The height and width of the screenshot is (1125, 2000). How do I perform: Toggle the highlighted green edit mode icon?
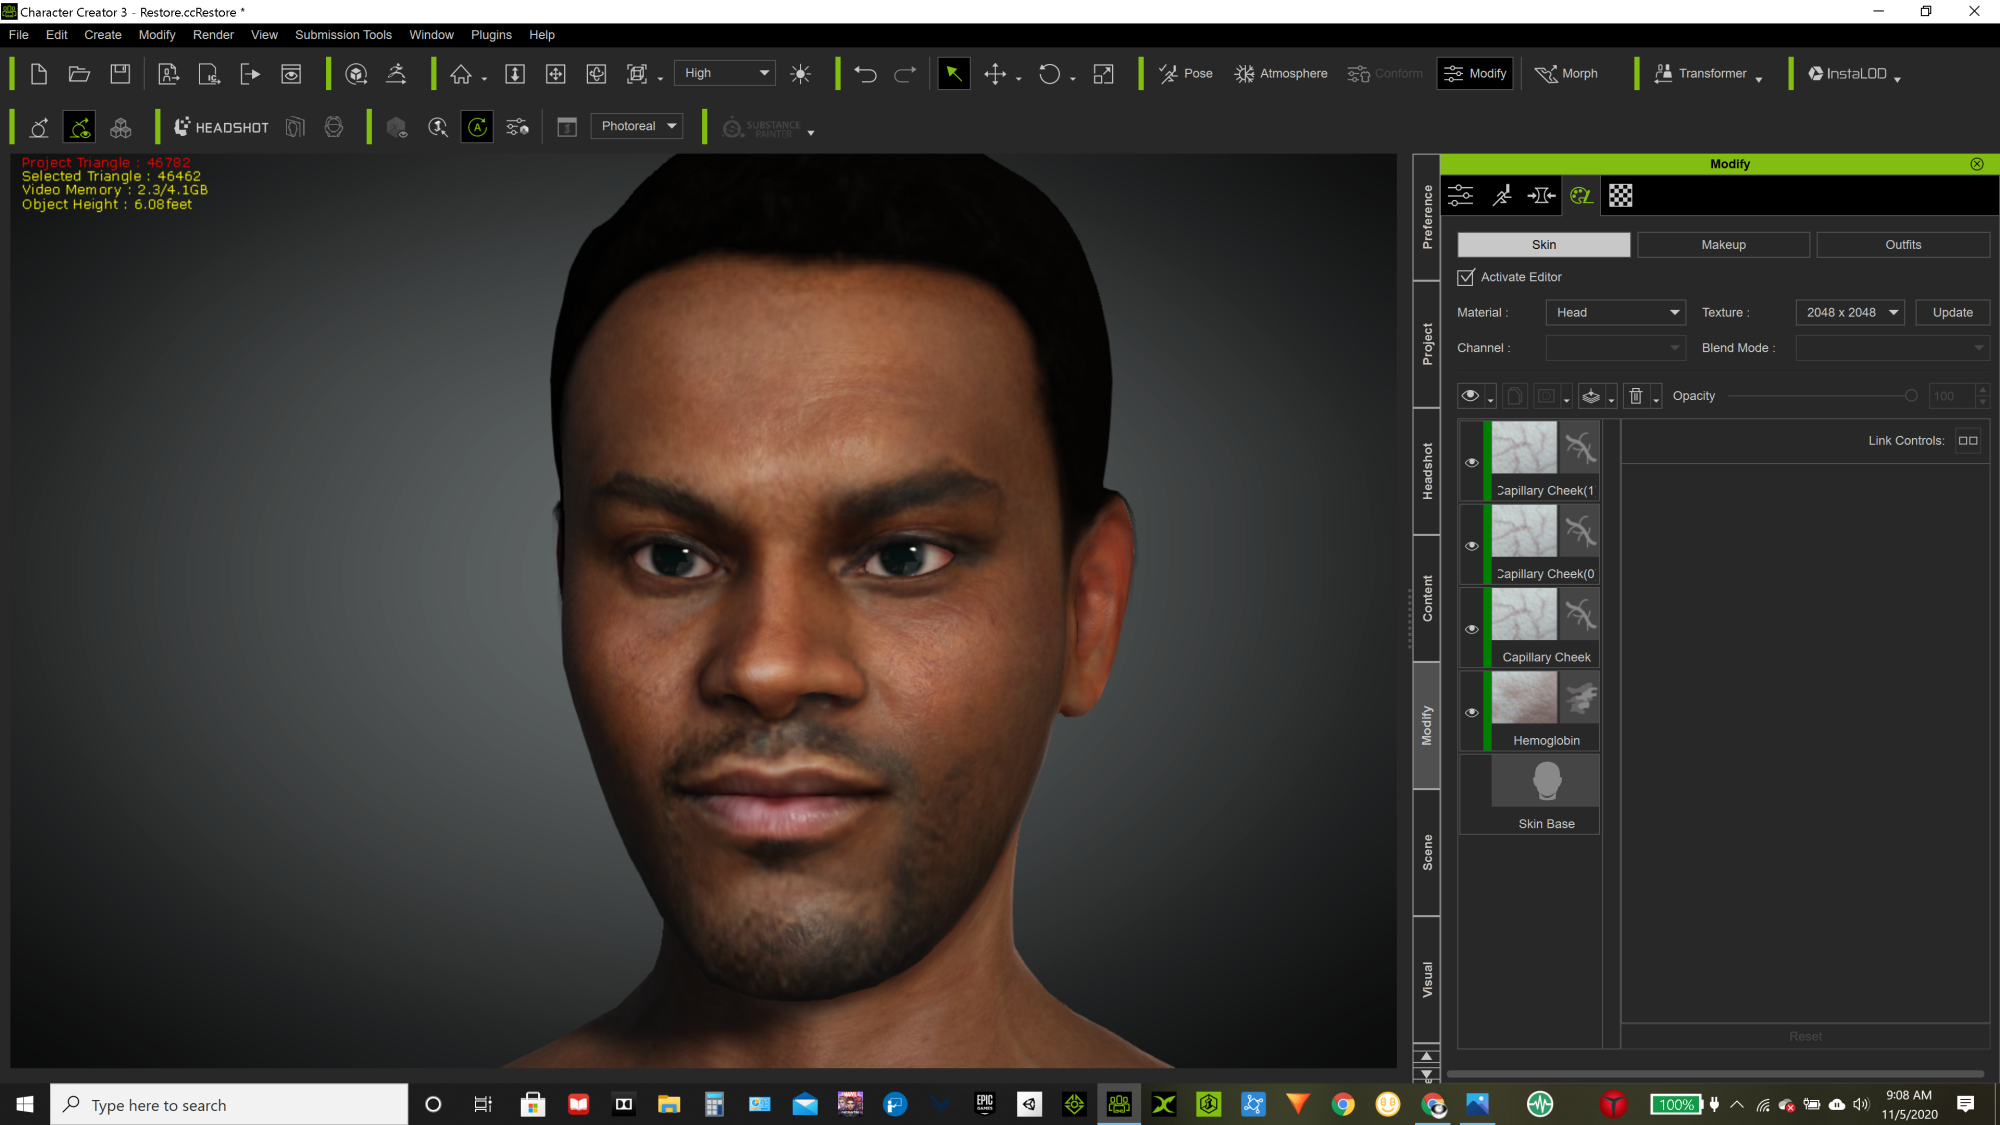80,127
